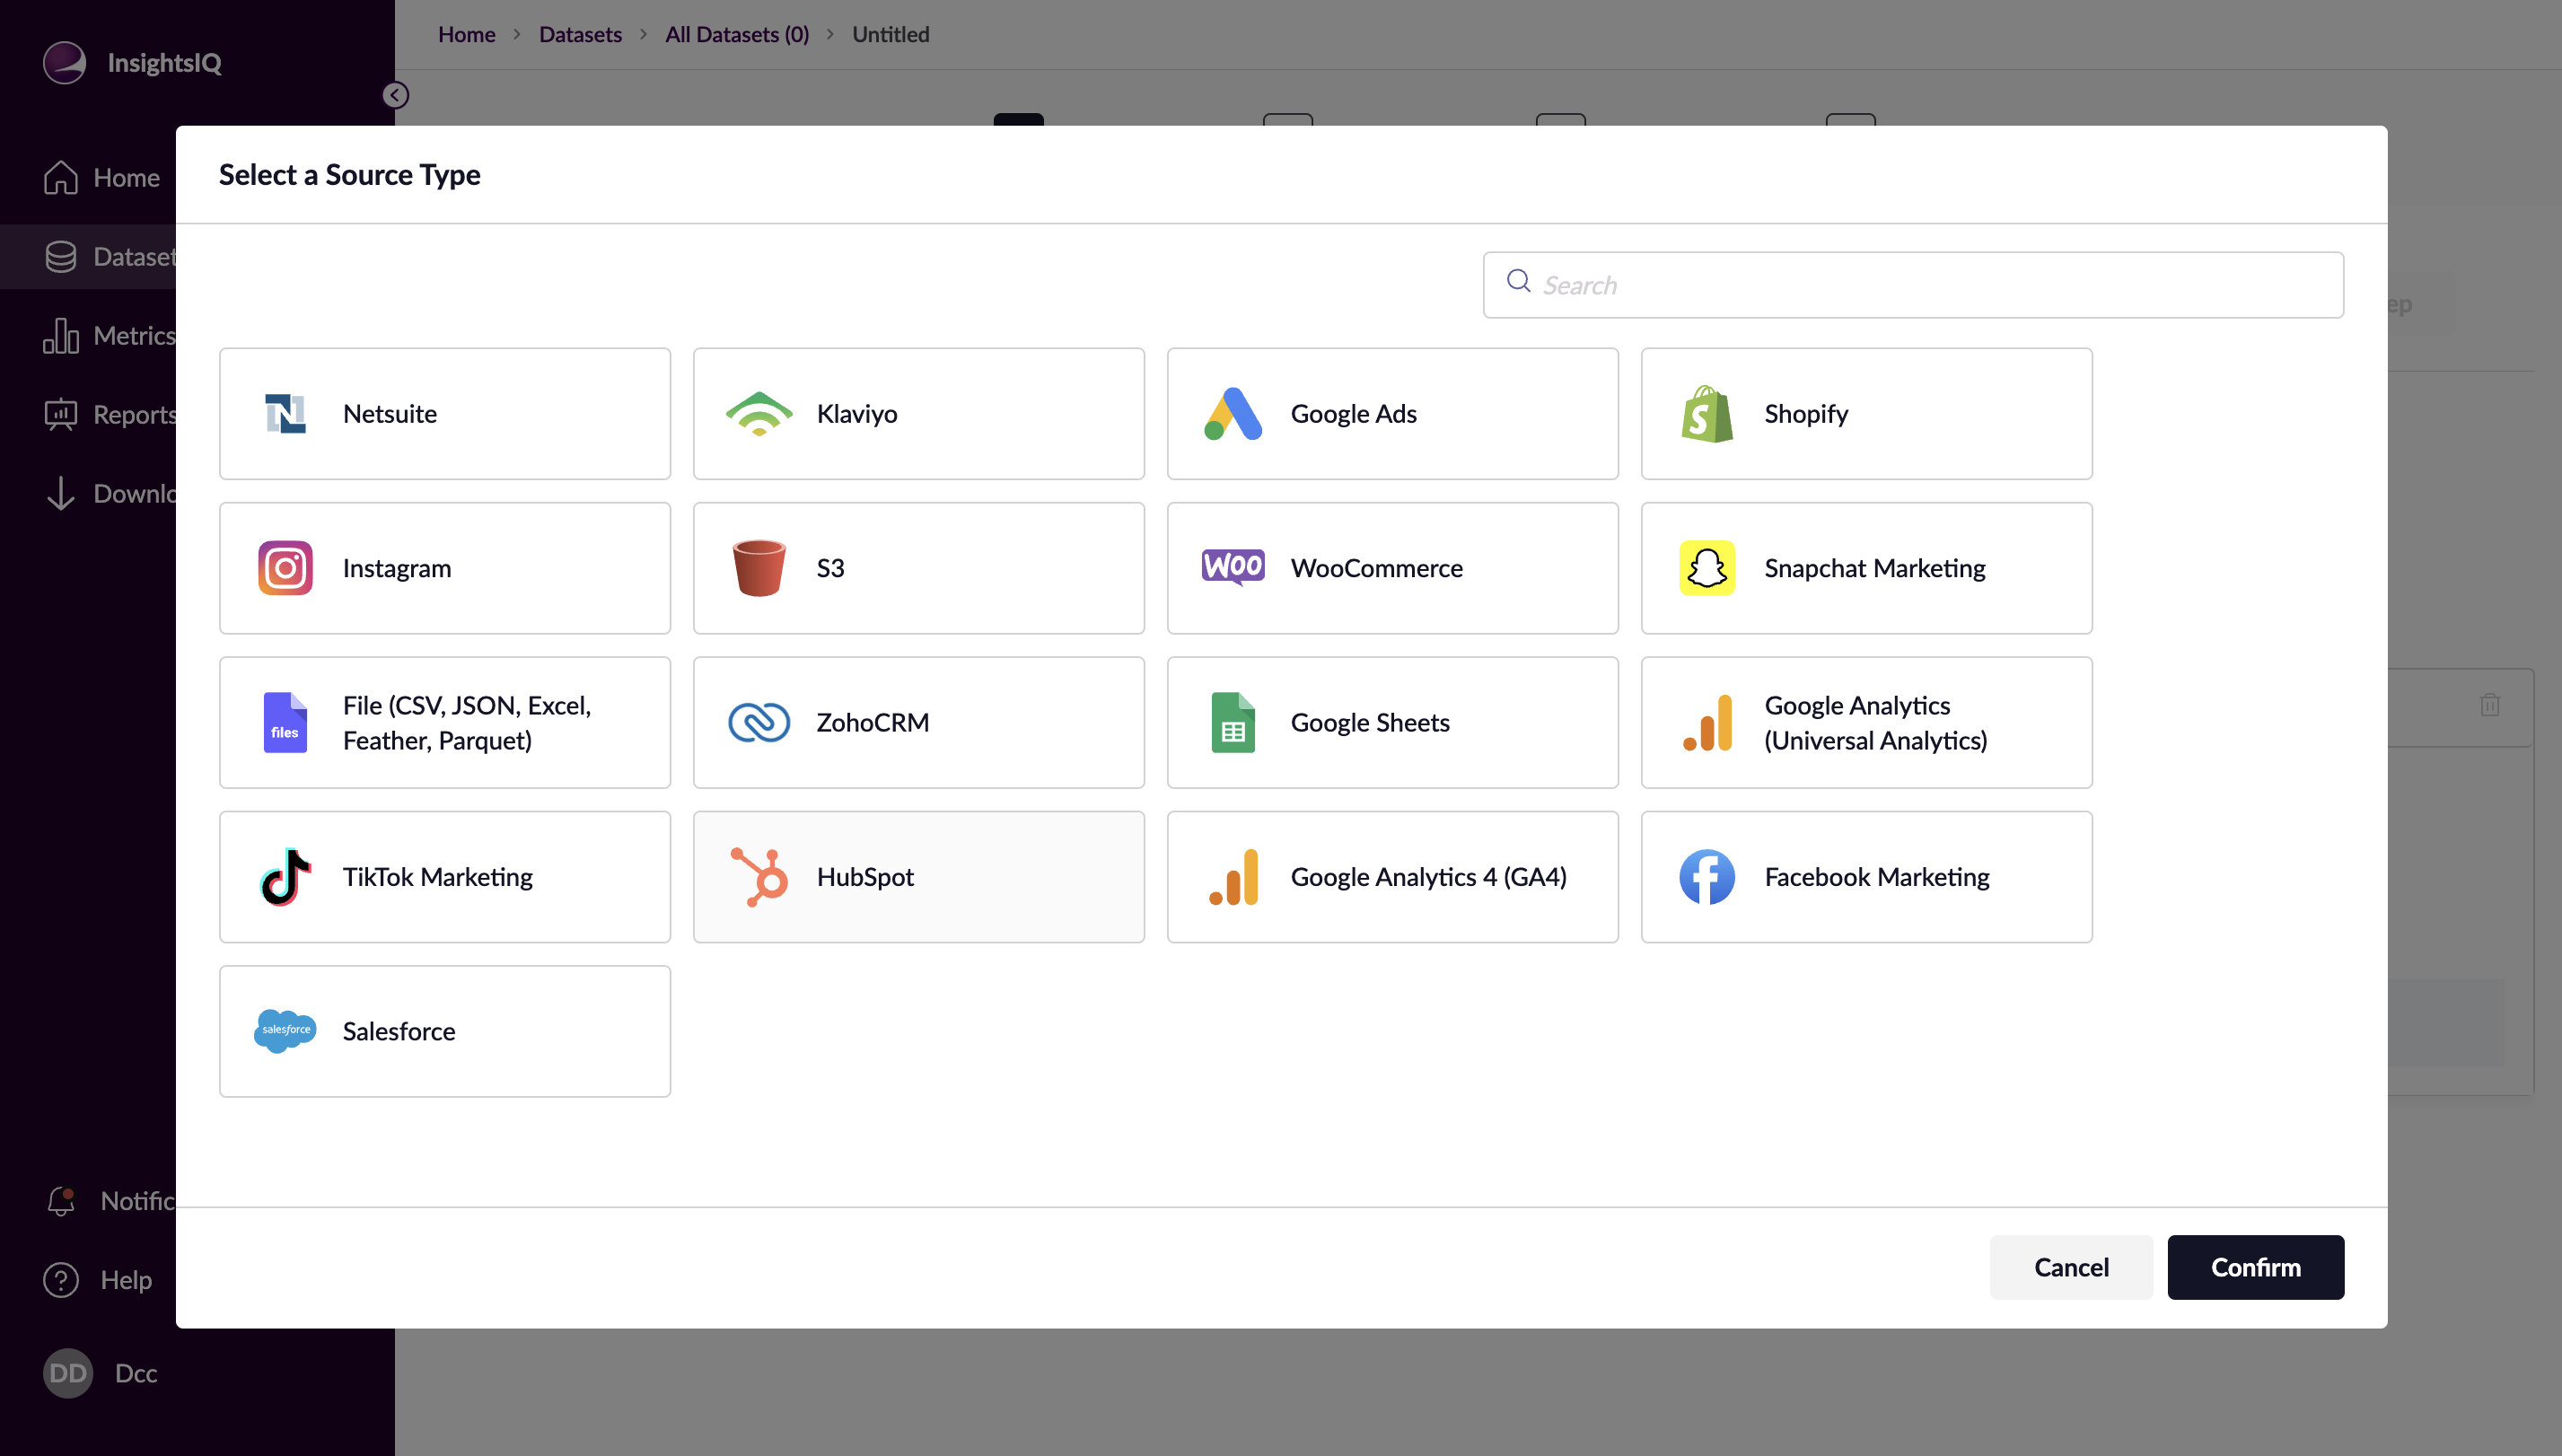Open the Datasets breadcrumb link
Image resolution: width=2562 pixels, height=1456 pixels.
[x=580, y=34]
